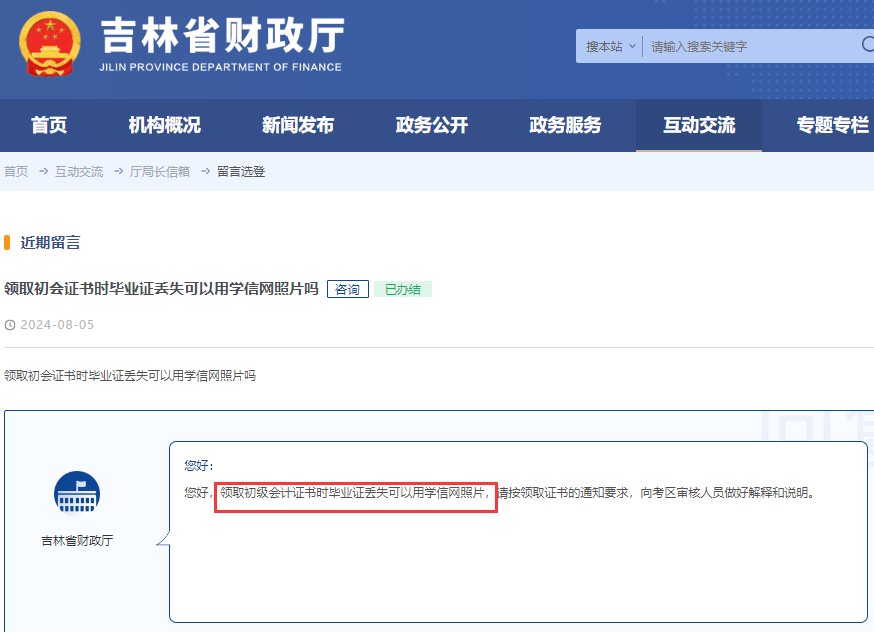Go to the 新闻发布 section

(298, 125)
